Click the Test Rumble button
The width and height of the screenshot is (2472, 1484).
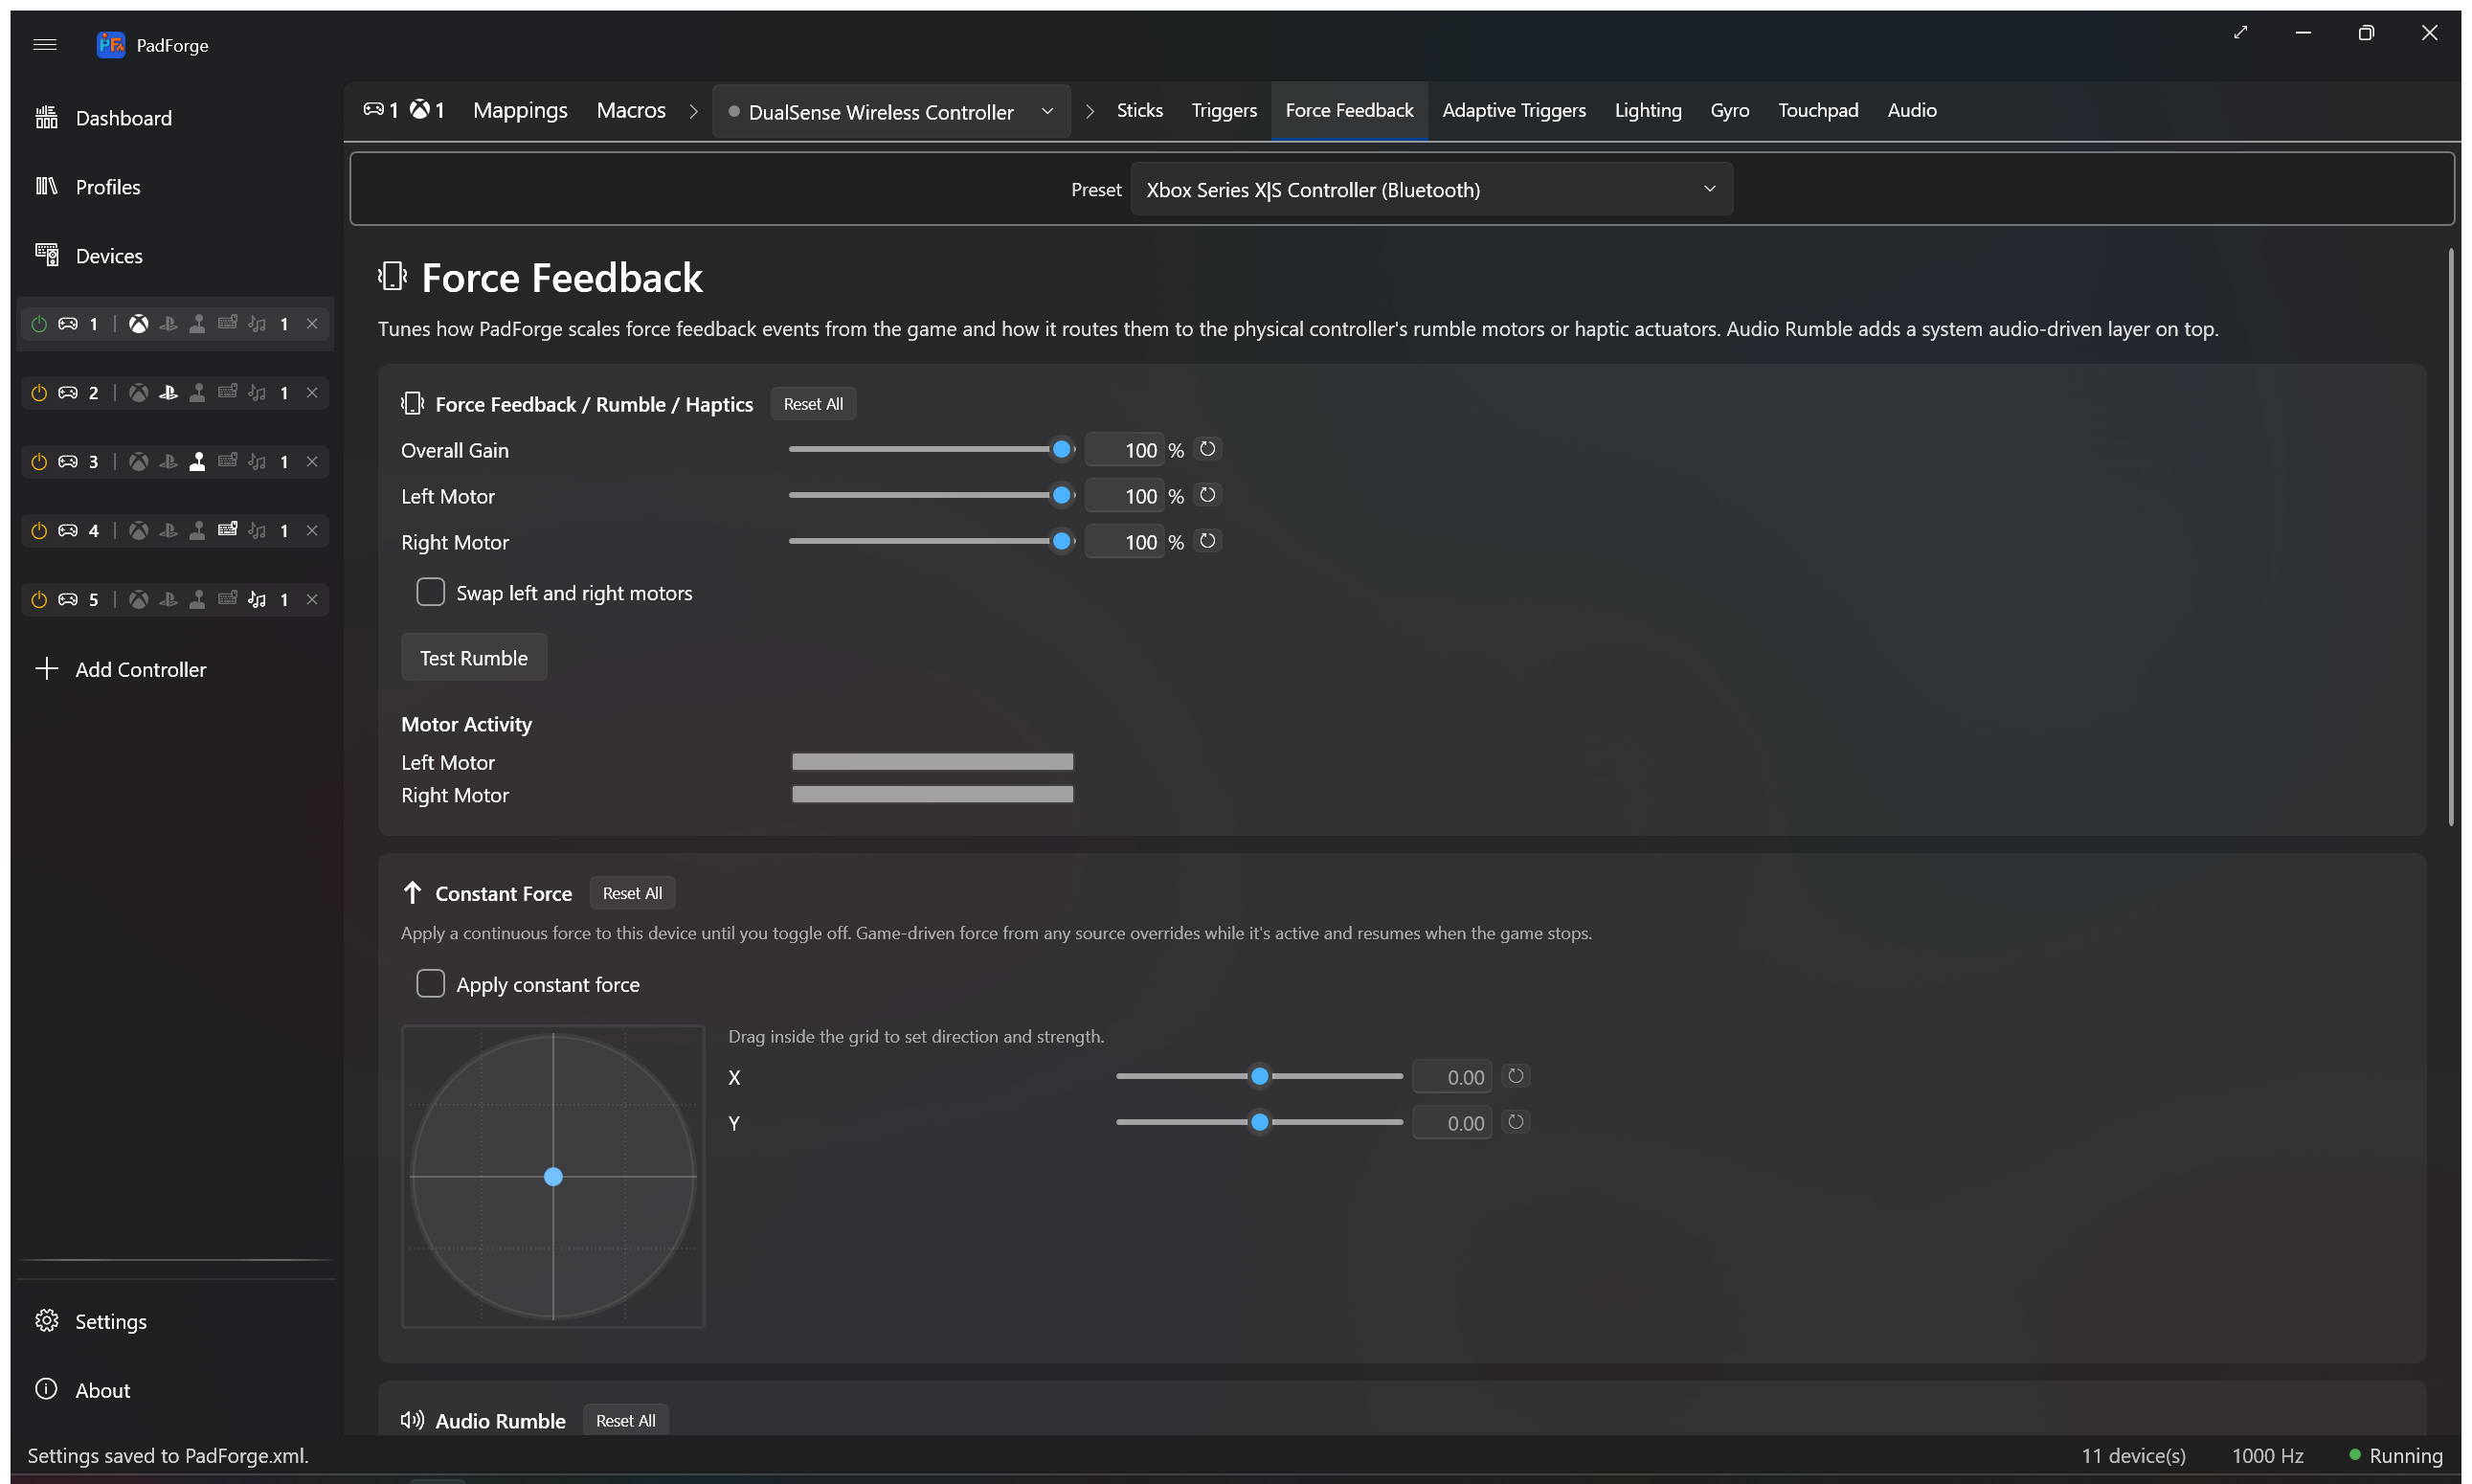point(474,657)
